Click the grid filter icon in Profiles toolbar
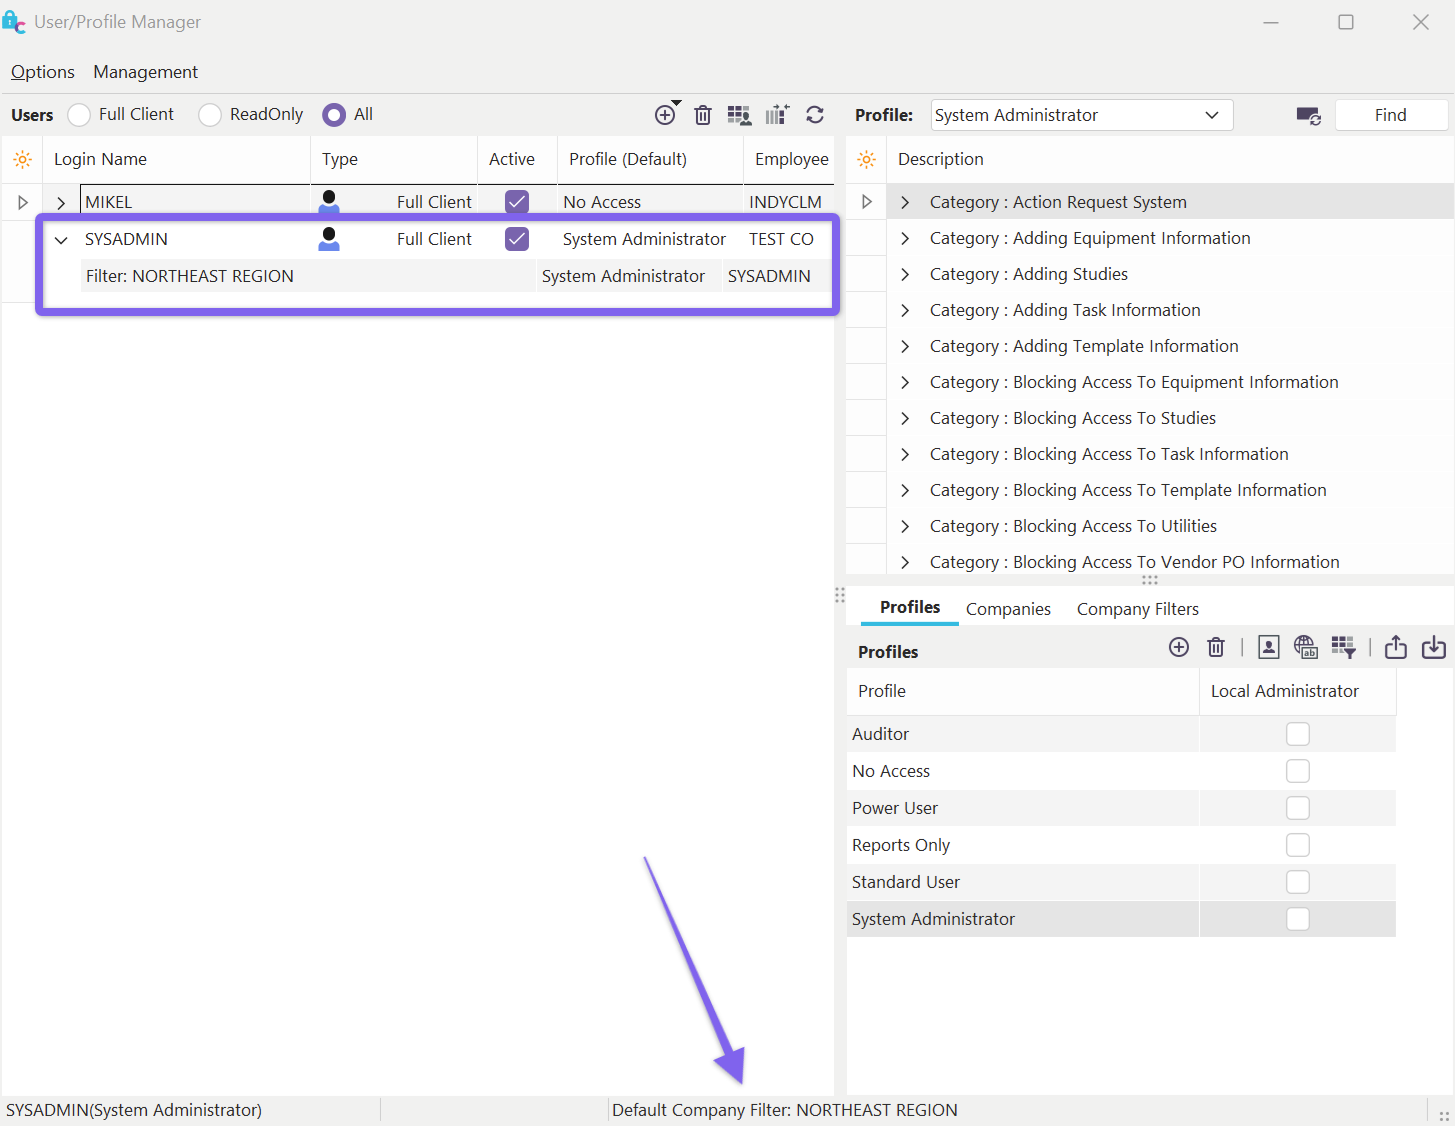The image size is (1455, 1126). pyautogui.click(x=1343, y=648)
